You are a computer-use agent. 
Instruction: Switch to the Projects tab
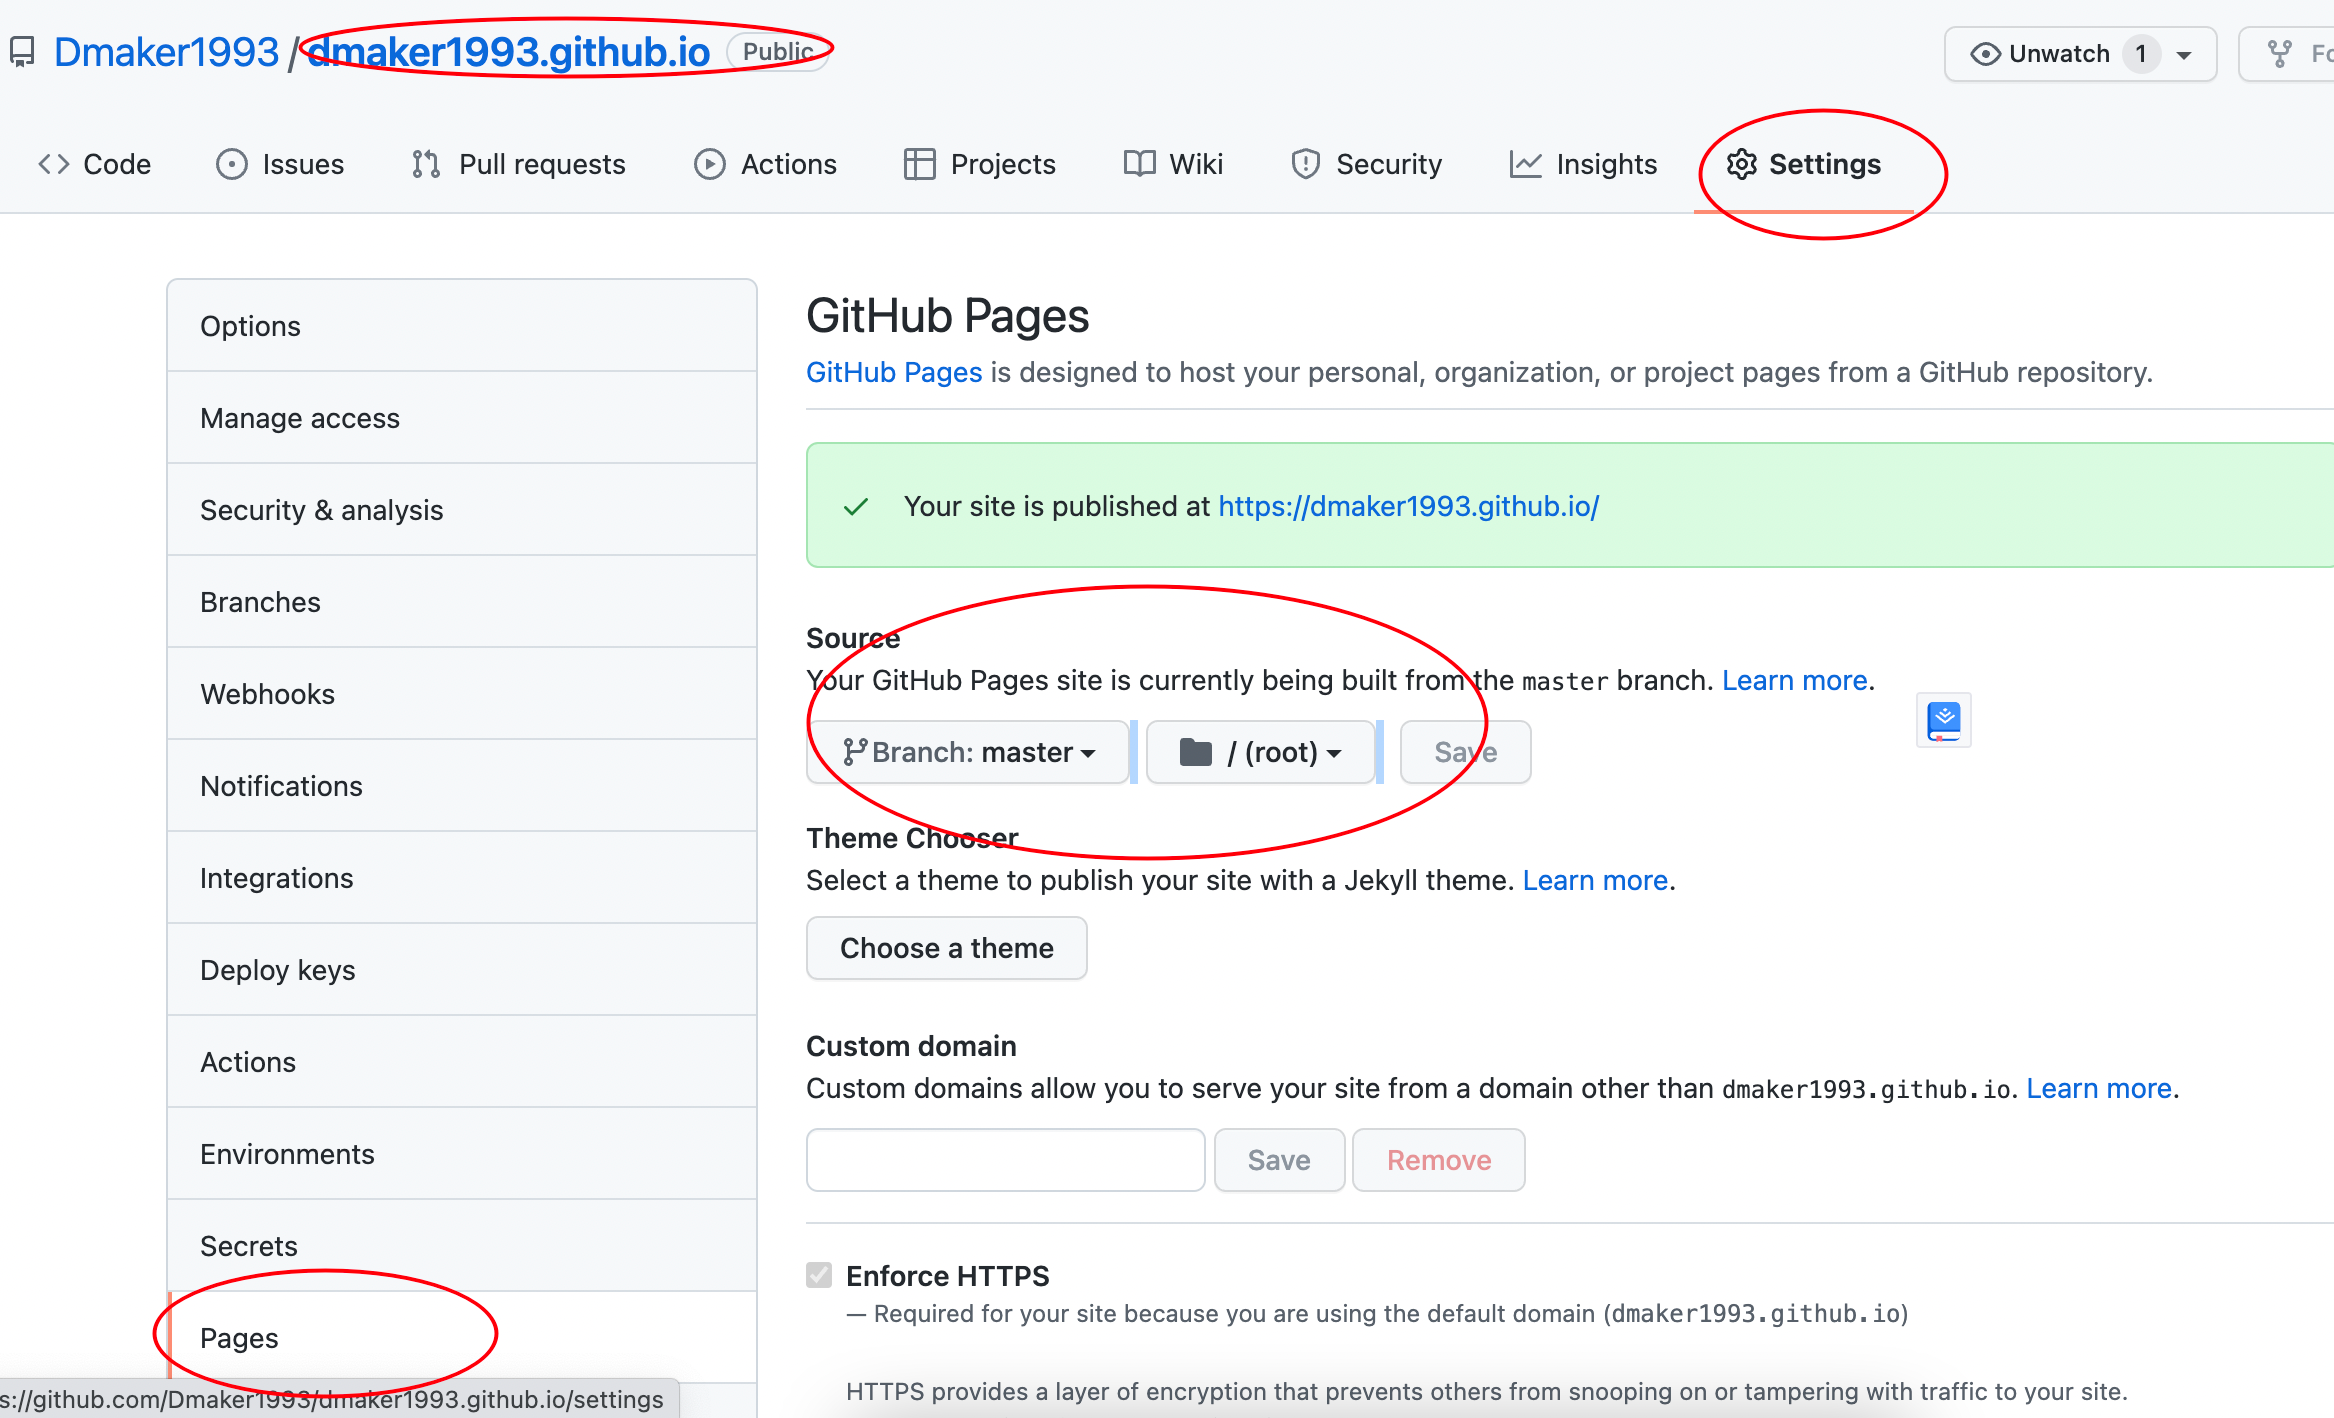click(x=980, y=164)
